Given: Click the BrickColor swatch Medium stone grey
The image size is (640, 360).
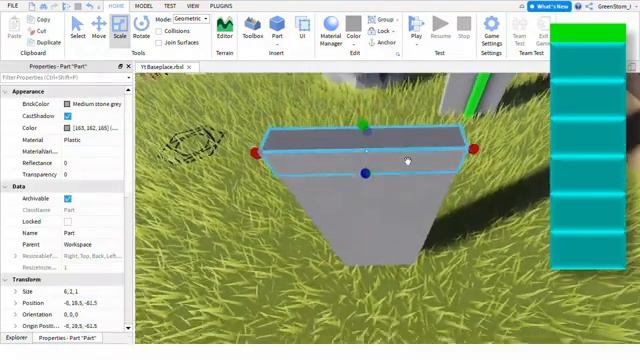Looking at the screenshot, I should tap(67, 104).
